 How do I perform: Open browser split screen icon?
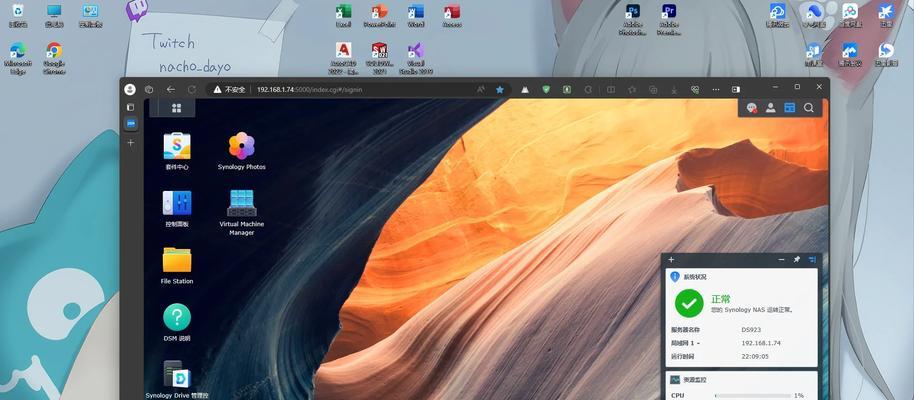610,90
